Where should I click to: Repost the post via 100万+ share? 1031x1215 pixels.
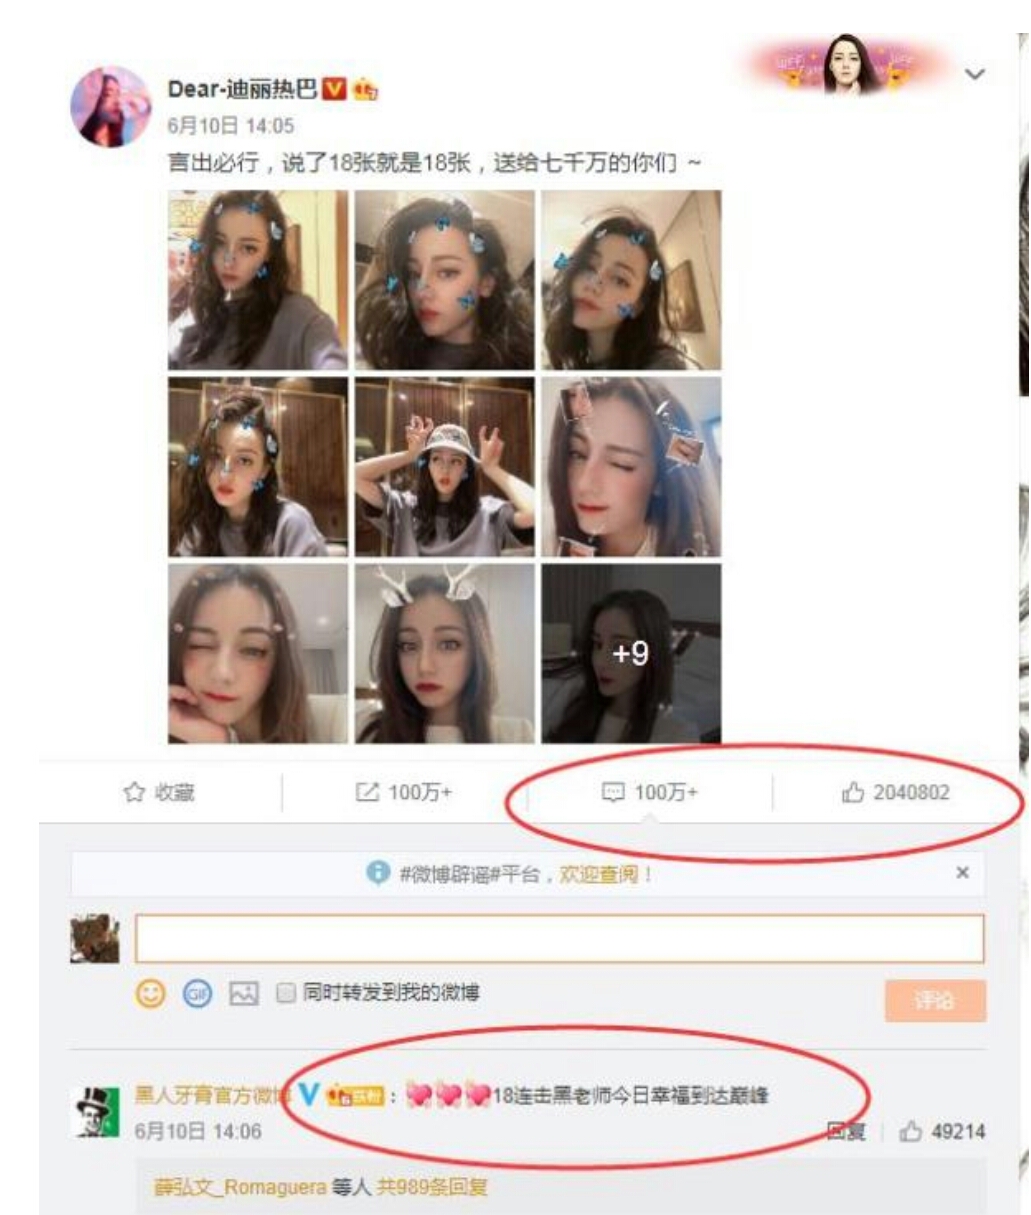404,793
